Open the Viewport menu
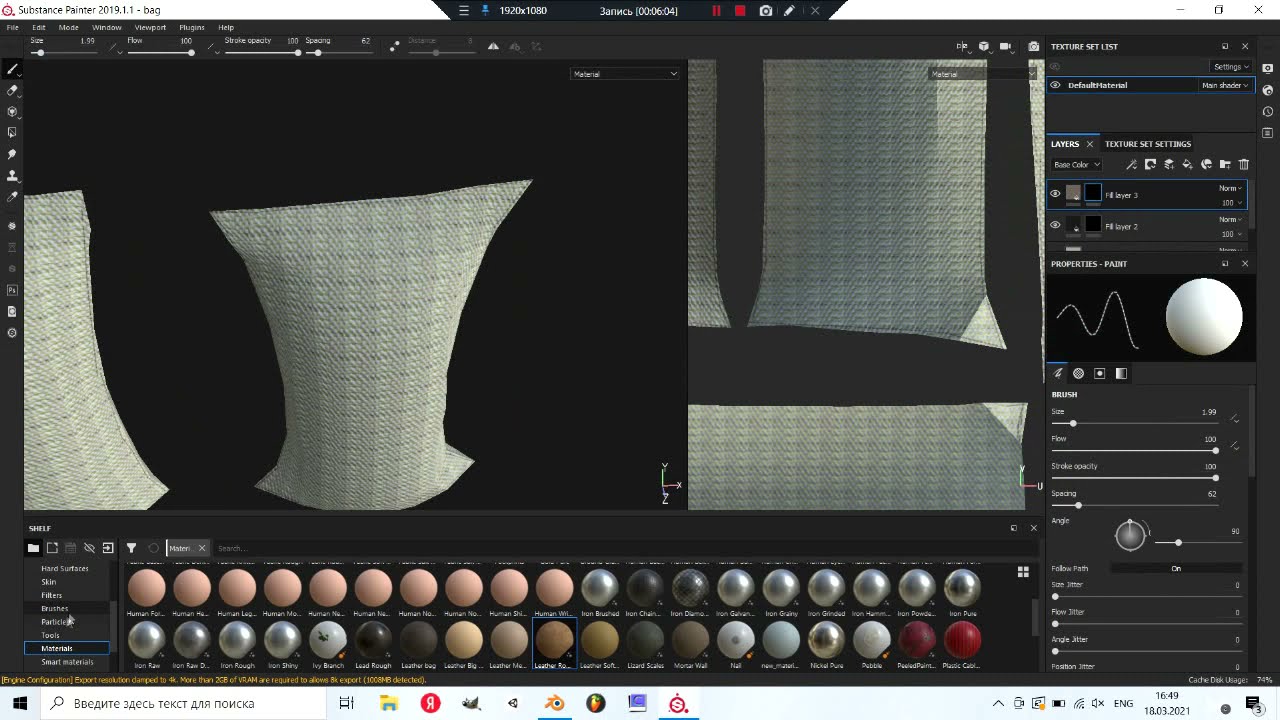Image resolution: width=1280 pixels, height=720 pixels. (x=151, y=27)
